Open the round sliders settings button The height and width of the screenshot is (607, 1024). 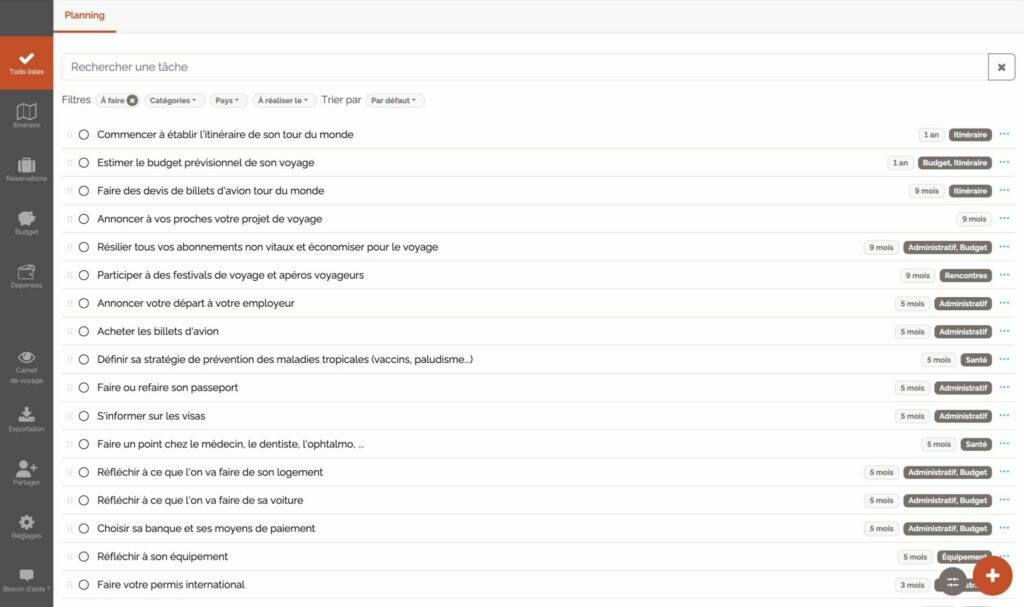[952, 582]
